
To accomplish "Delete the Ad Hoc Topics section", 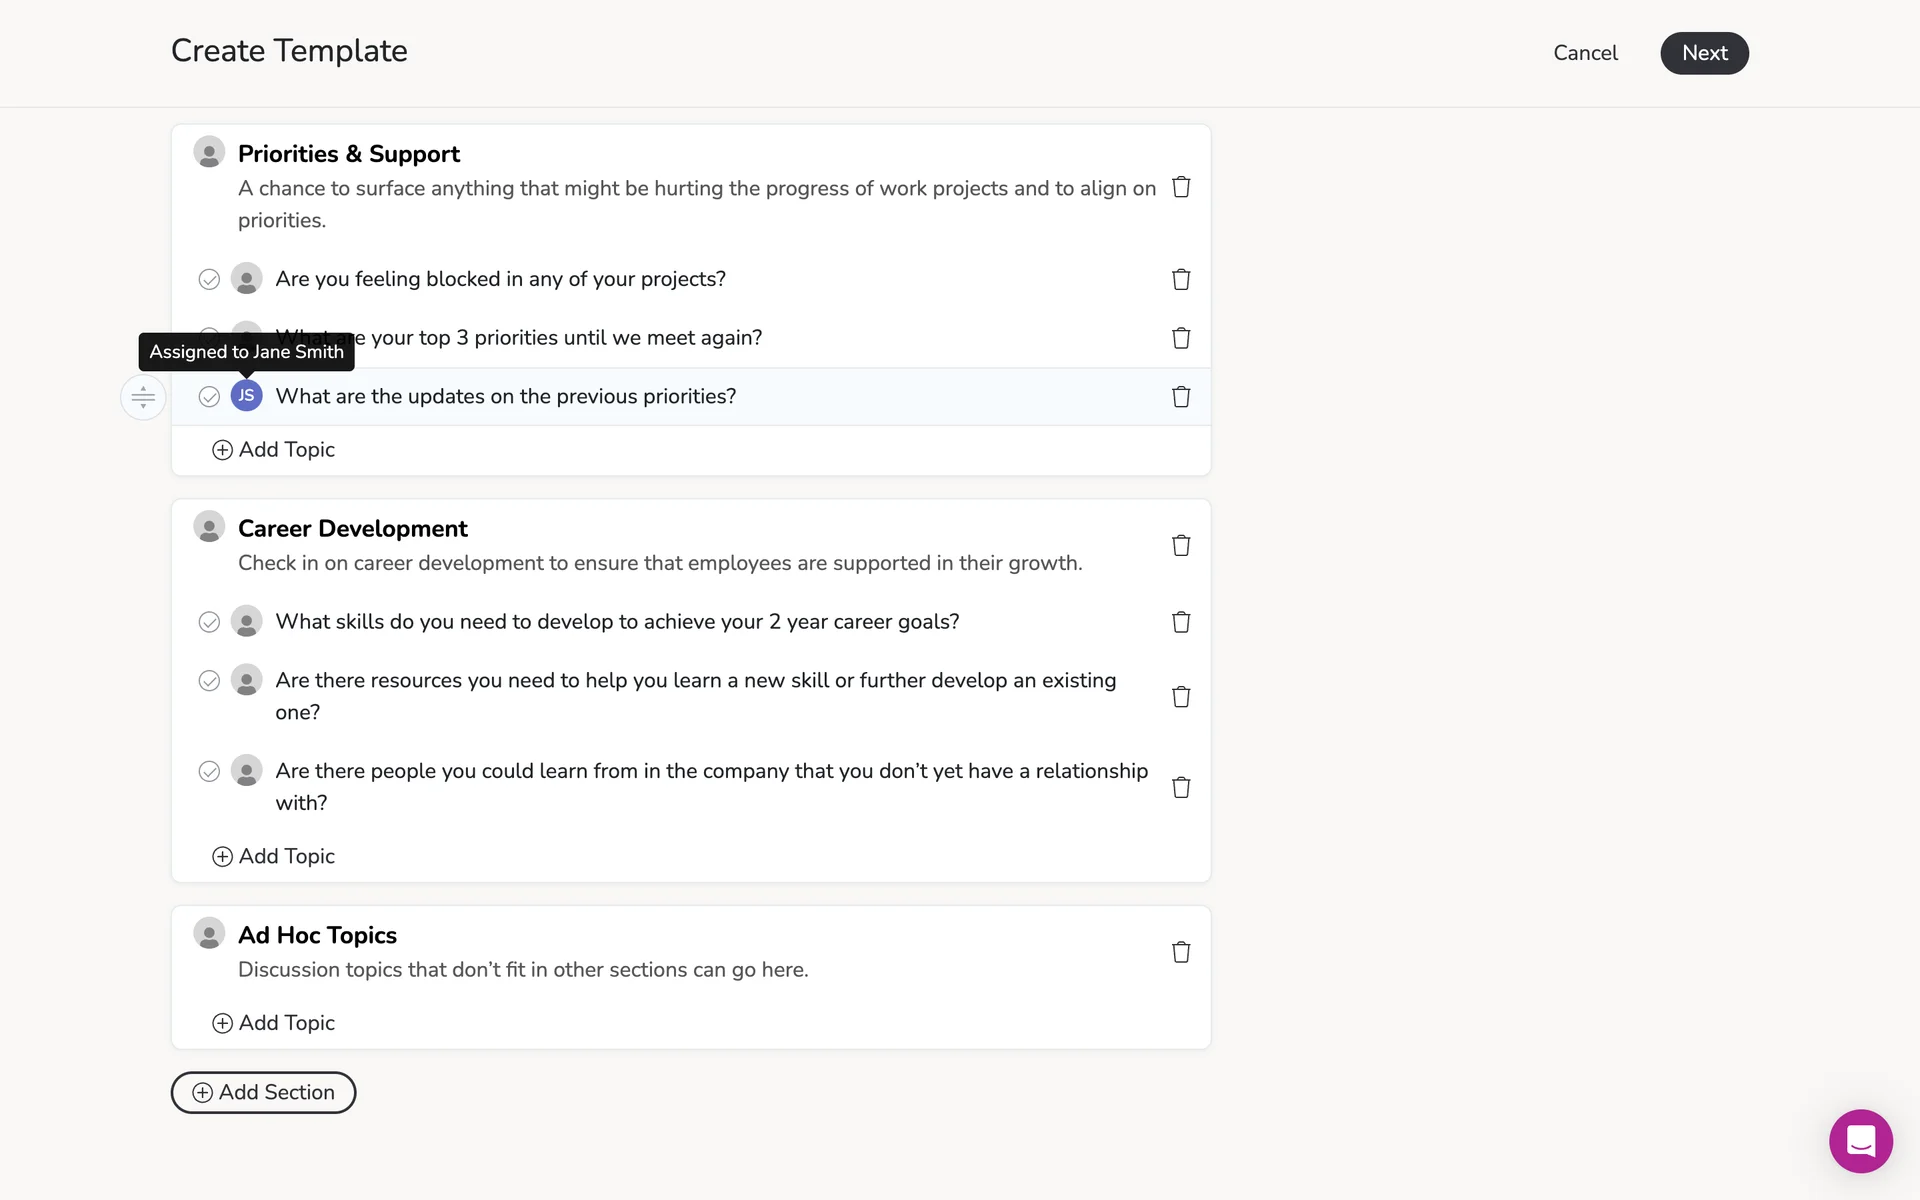I will (1181, 952).
